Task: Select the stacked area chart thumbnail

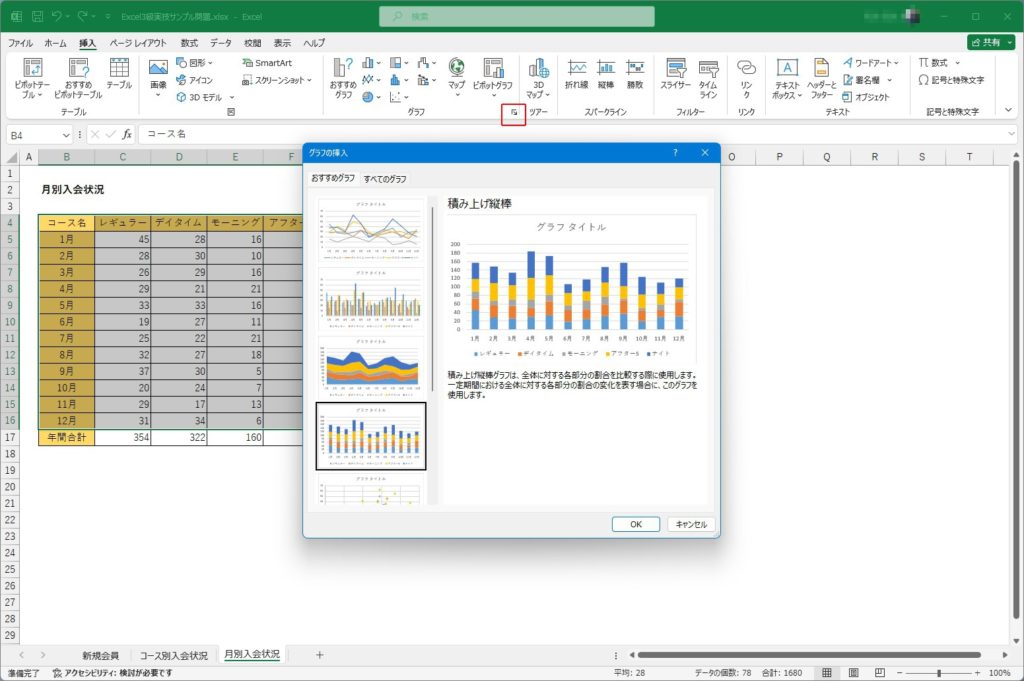Action: (x=370, y=363)
